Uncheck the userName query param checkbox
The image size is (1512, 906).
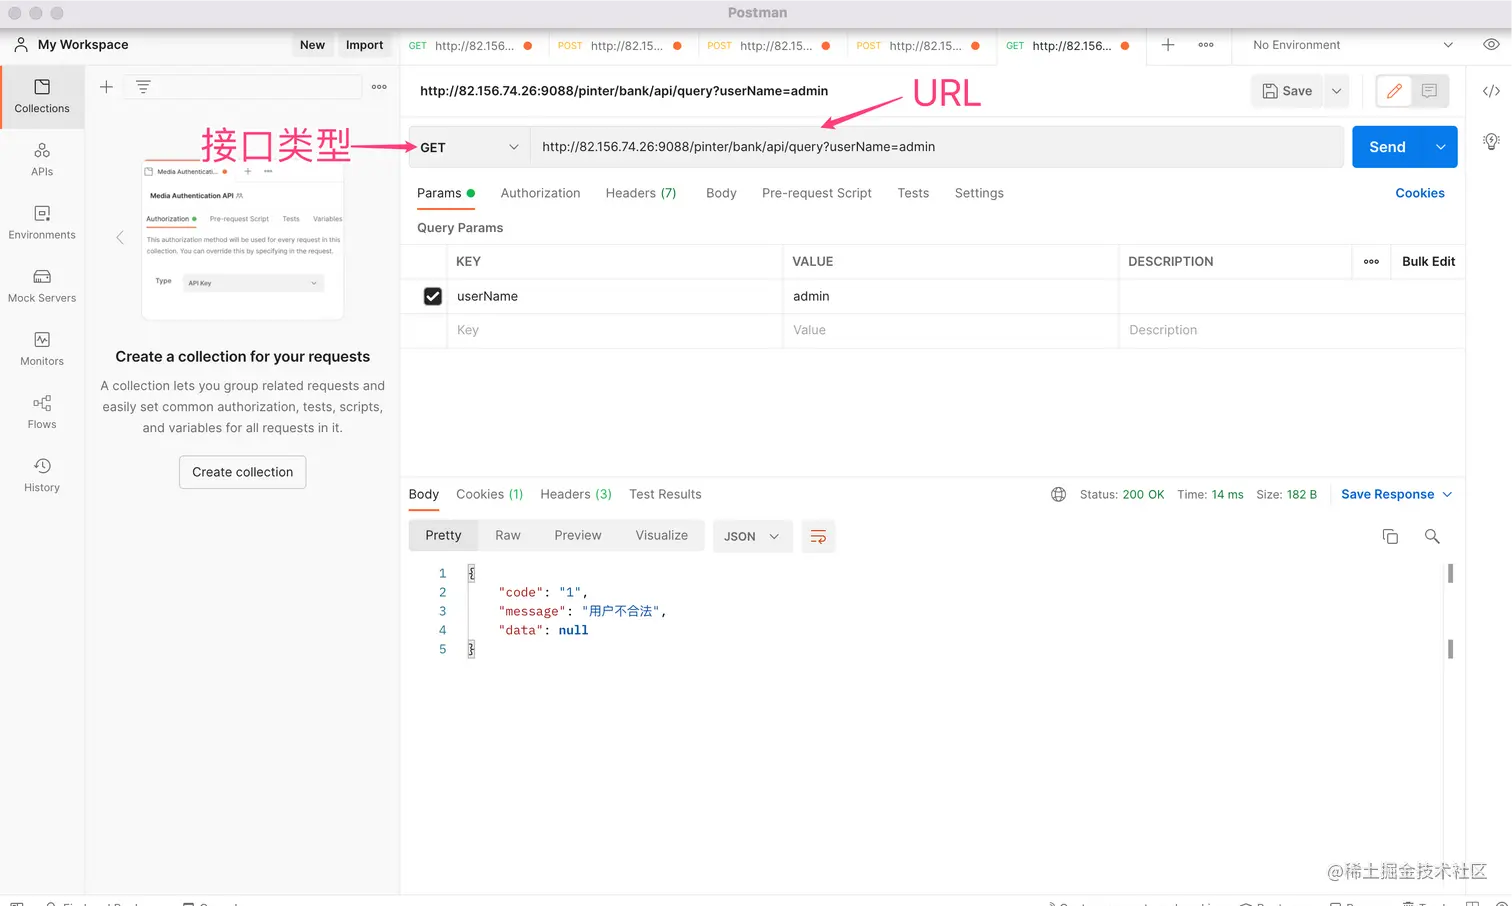click(x=433, y=297)
